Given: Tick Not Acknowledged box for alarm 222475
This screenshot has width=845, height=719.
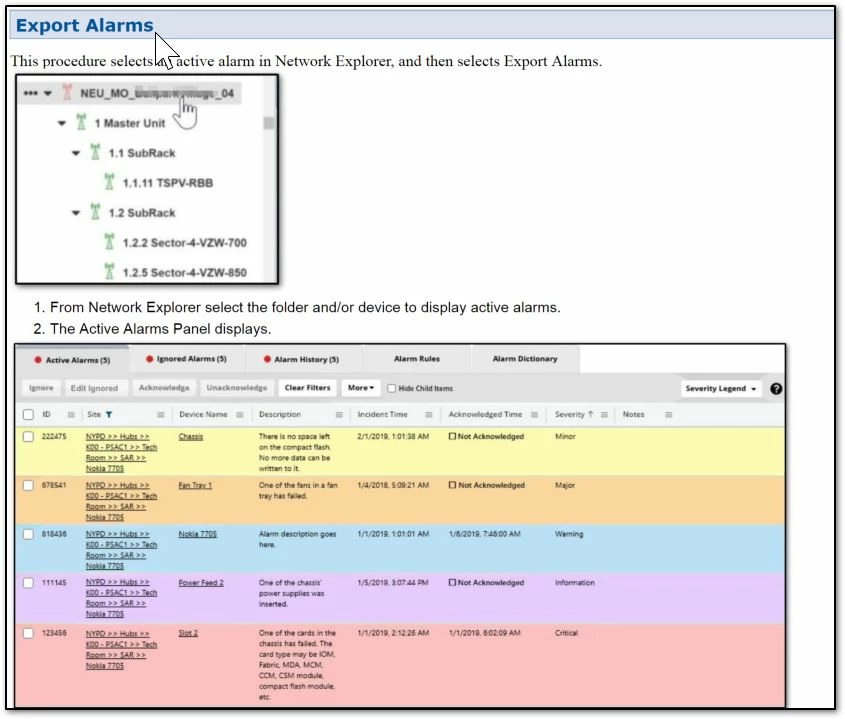Looking at the screenshot, I should 452,437.
